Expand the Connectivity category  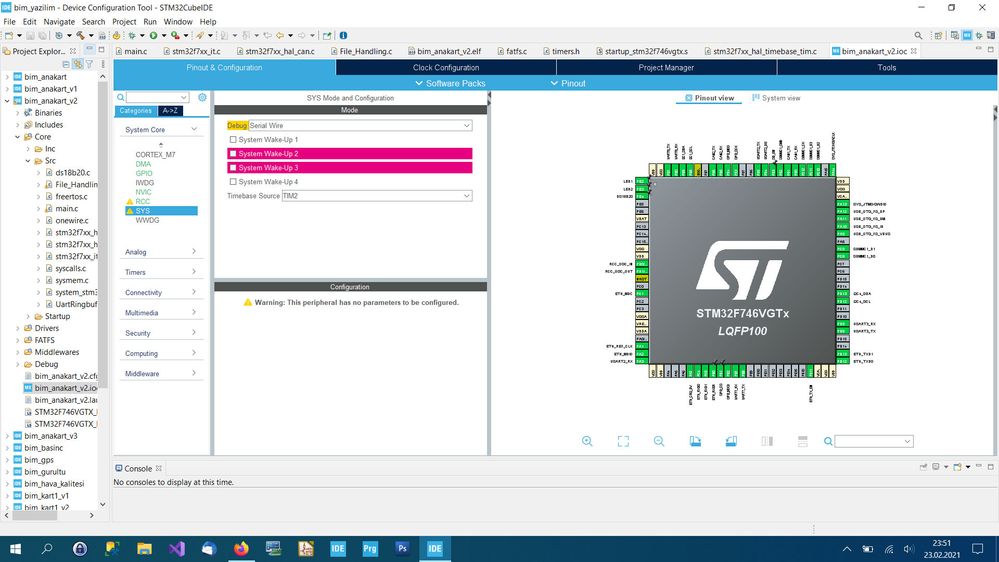click(x=161, y=292)
